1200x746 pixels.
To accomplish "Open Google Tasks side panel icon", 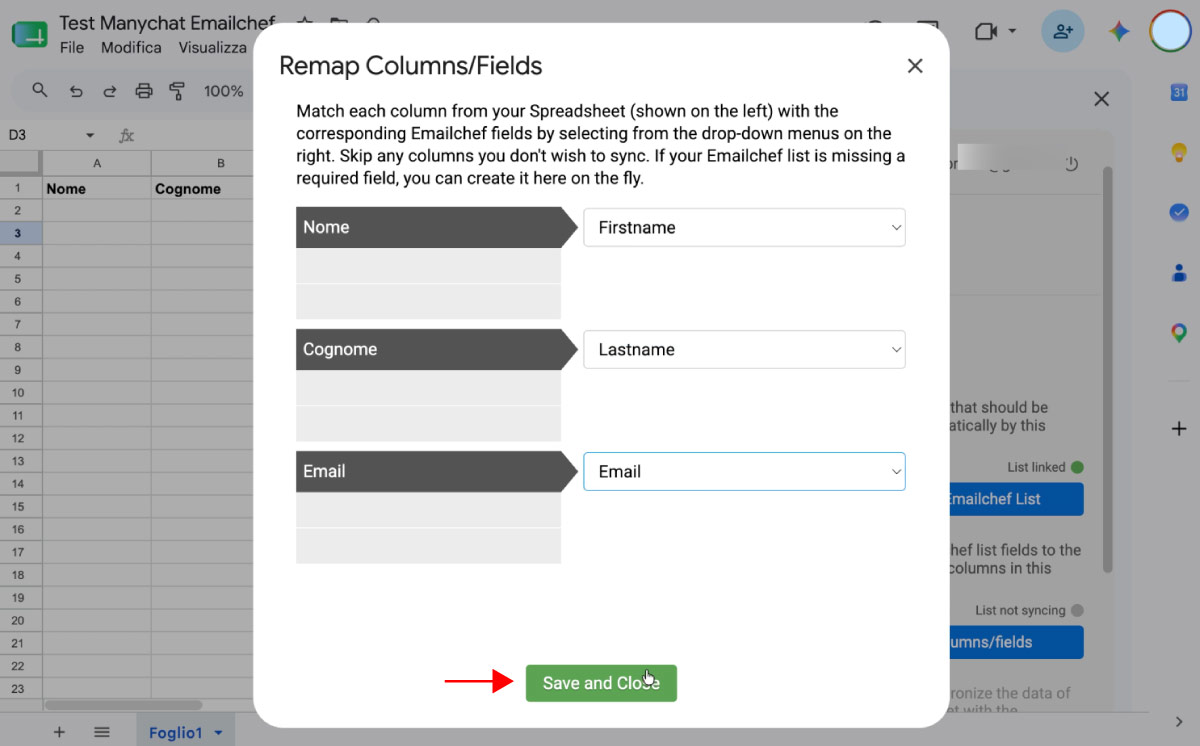I will [1179, 212].
